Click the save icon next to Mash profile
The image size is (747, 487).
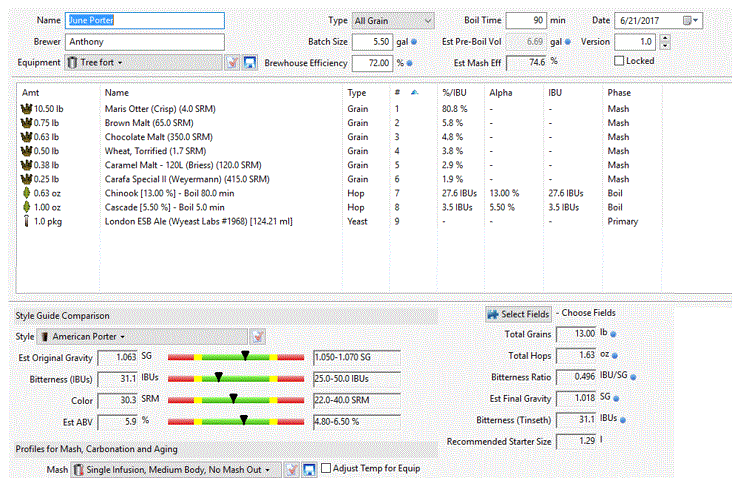click(309, 470)
